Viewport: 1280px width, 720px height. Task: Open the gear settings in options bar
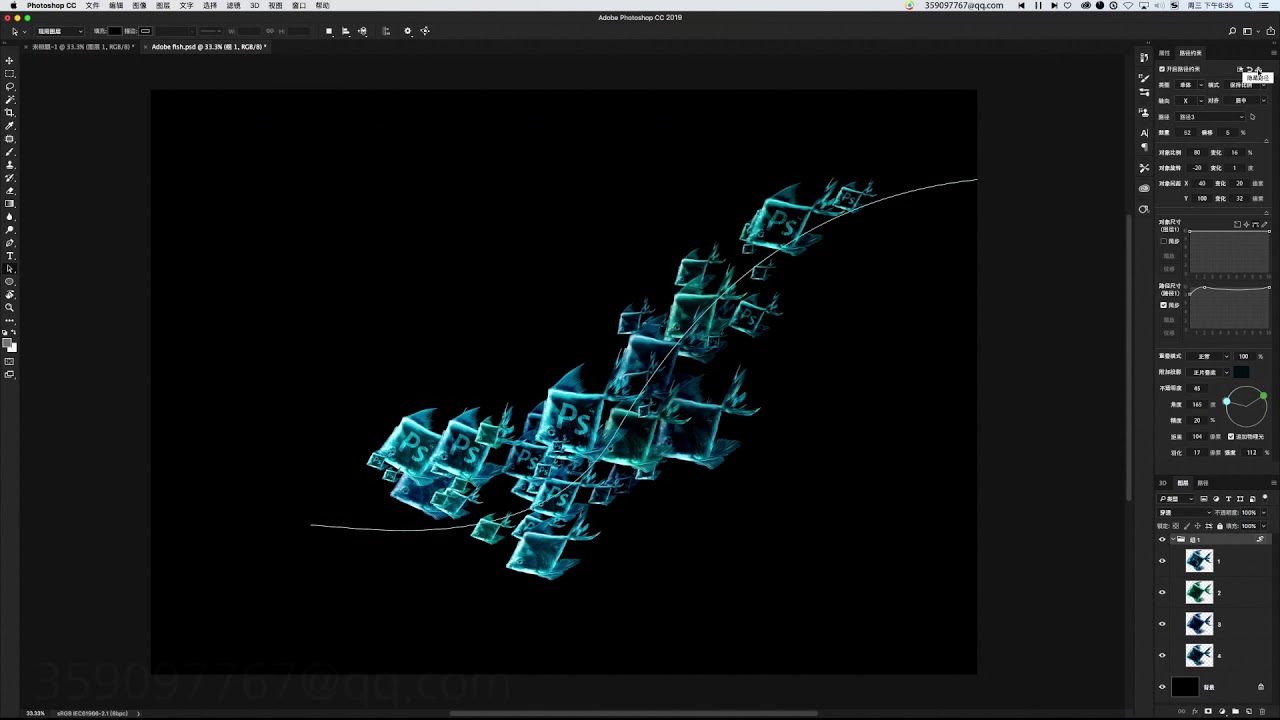coord(407,31)
